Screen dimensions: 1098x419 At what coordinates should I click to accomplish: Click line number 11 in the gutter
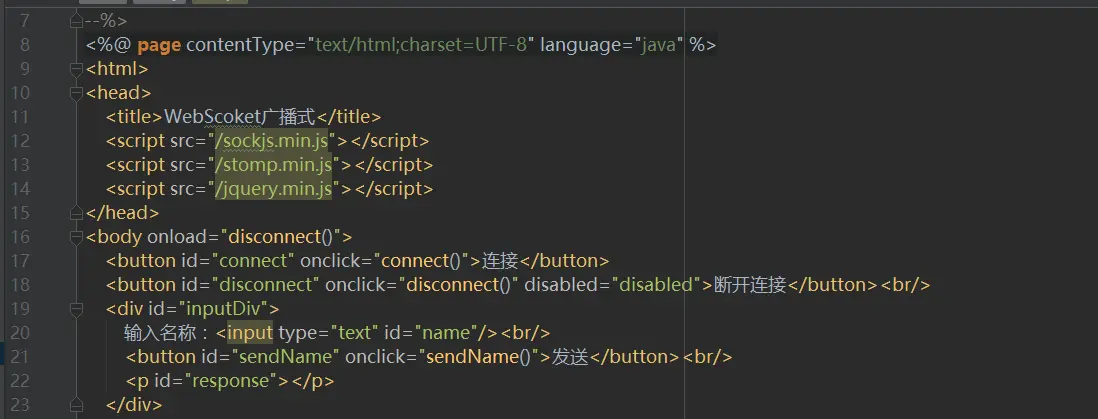point(20,117)
